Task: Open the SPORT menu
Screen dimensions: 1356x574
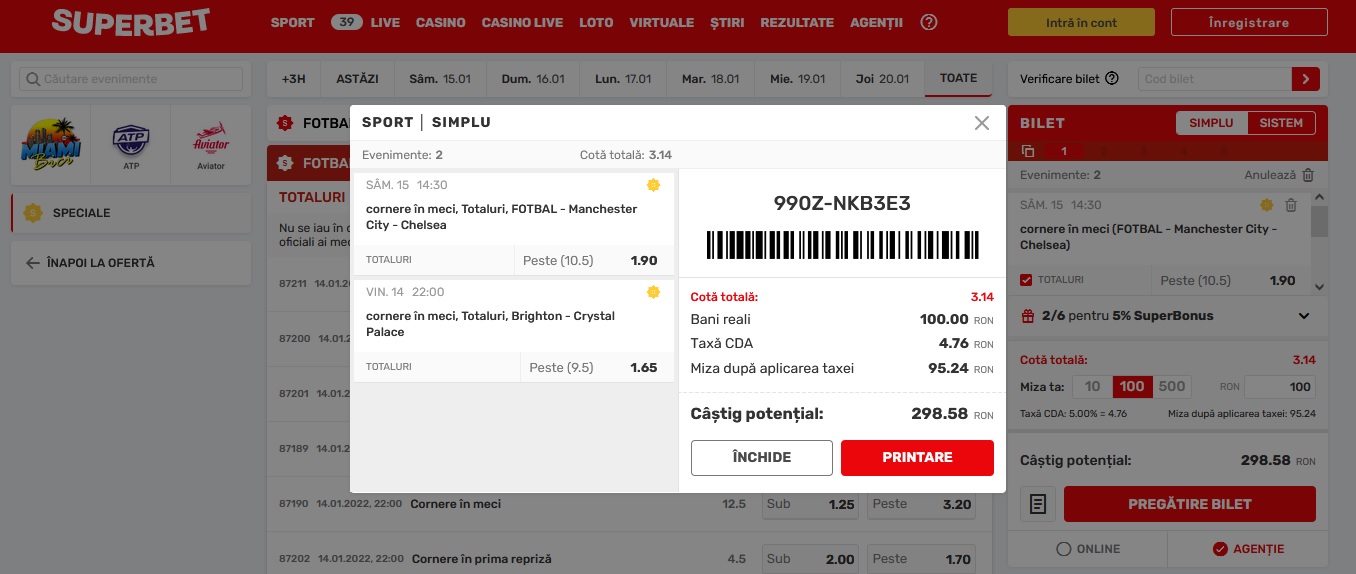Action: [292, 22]
